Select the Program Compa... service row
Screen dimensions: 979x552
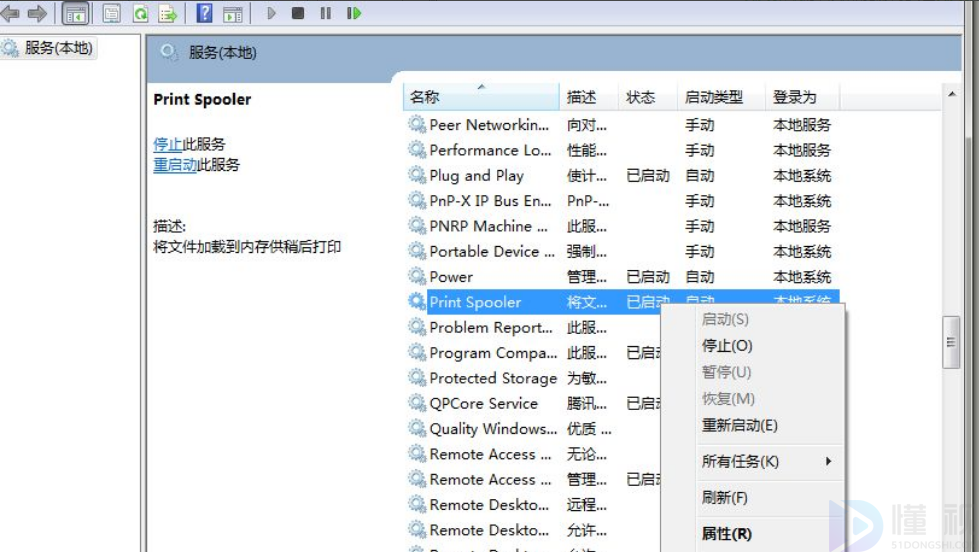click(533, 352)
